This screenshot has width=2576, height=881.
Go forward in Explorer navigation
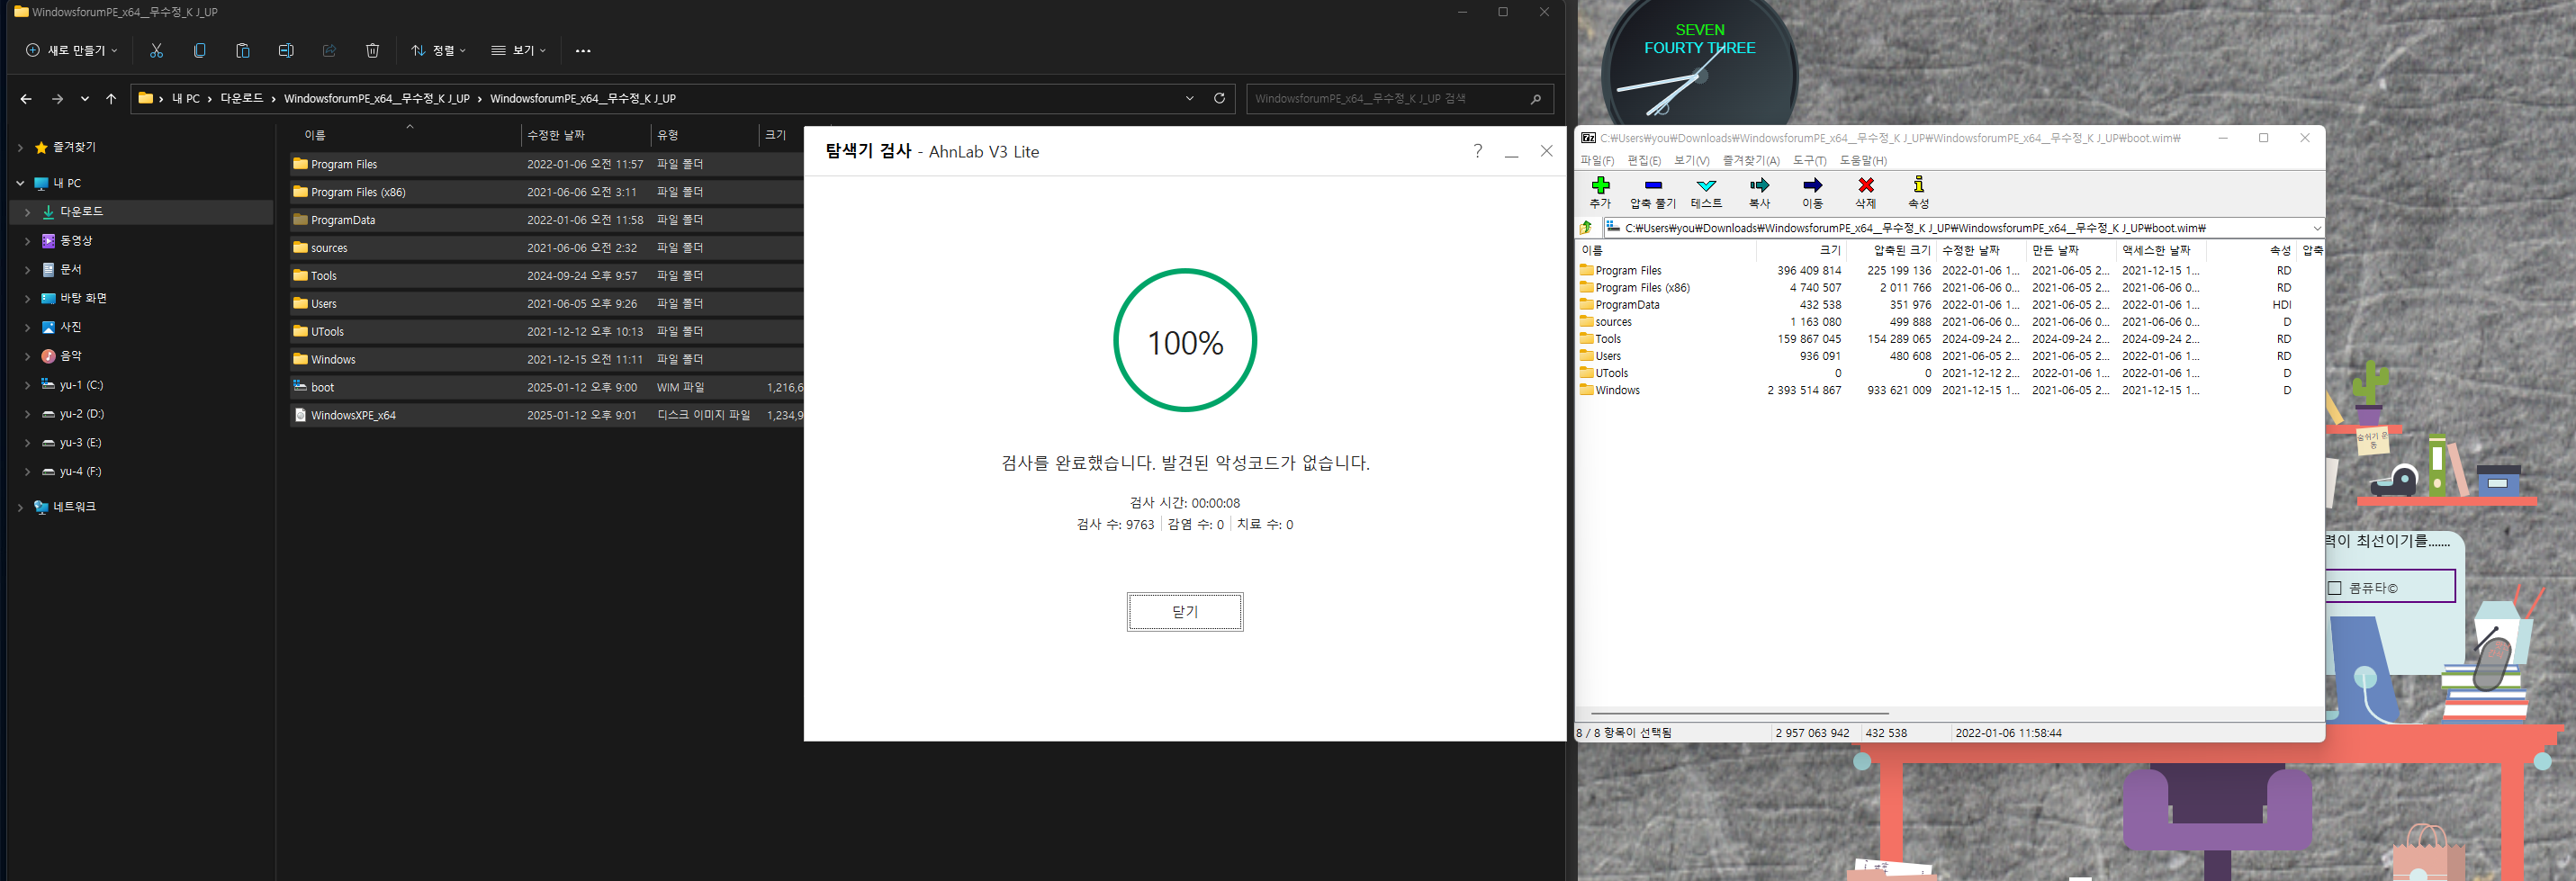click(57, 99)
